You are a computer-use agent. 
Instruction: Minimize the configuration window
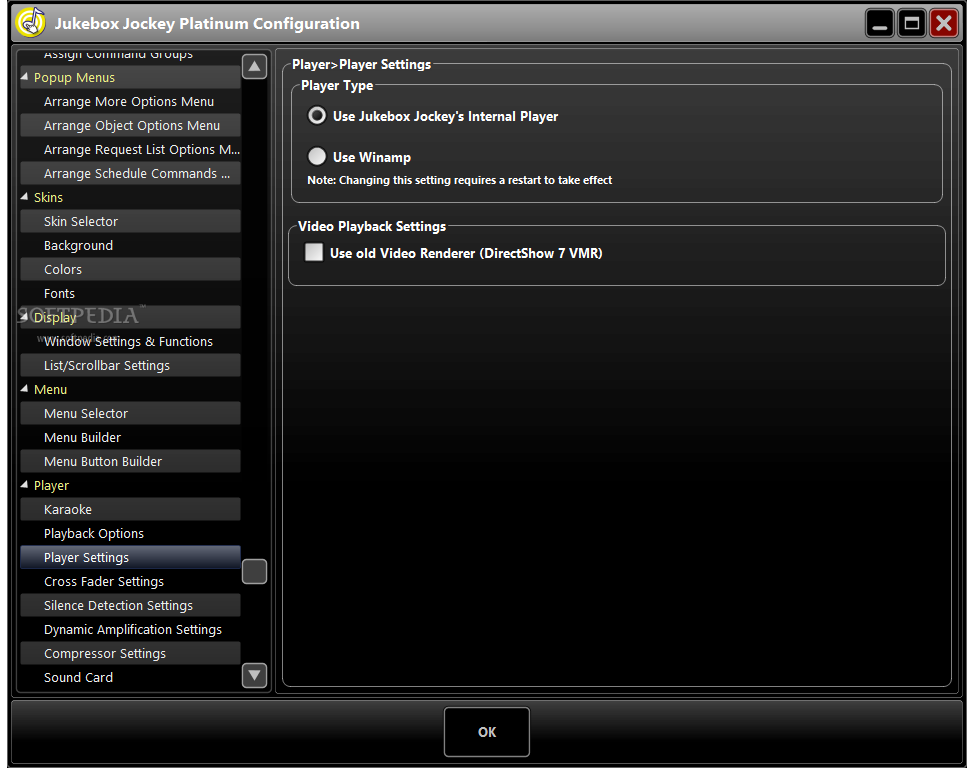click(880, 23)
